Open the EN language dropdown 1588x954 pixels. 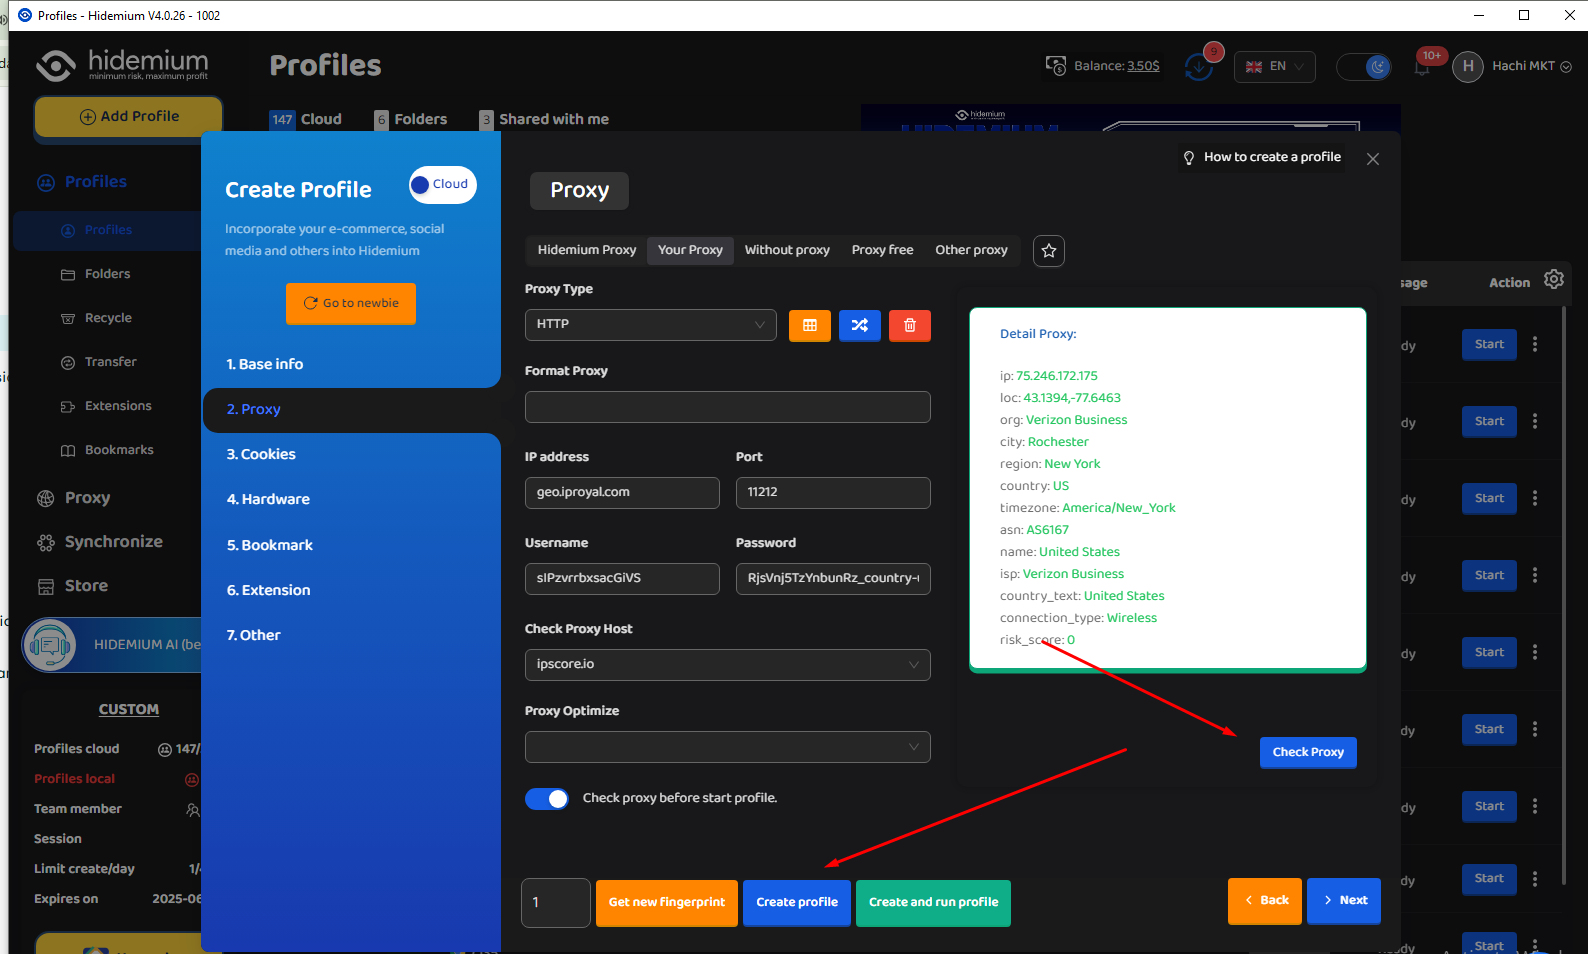(x=1275, y=67)
